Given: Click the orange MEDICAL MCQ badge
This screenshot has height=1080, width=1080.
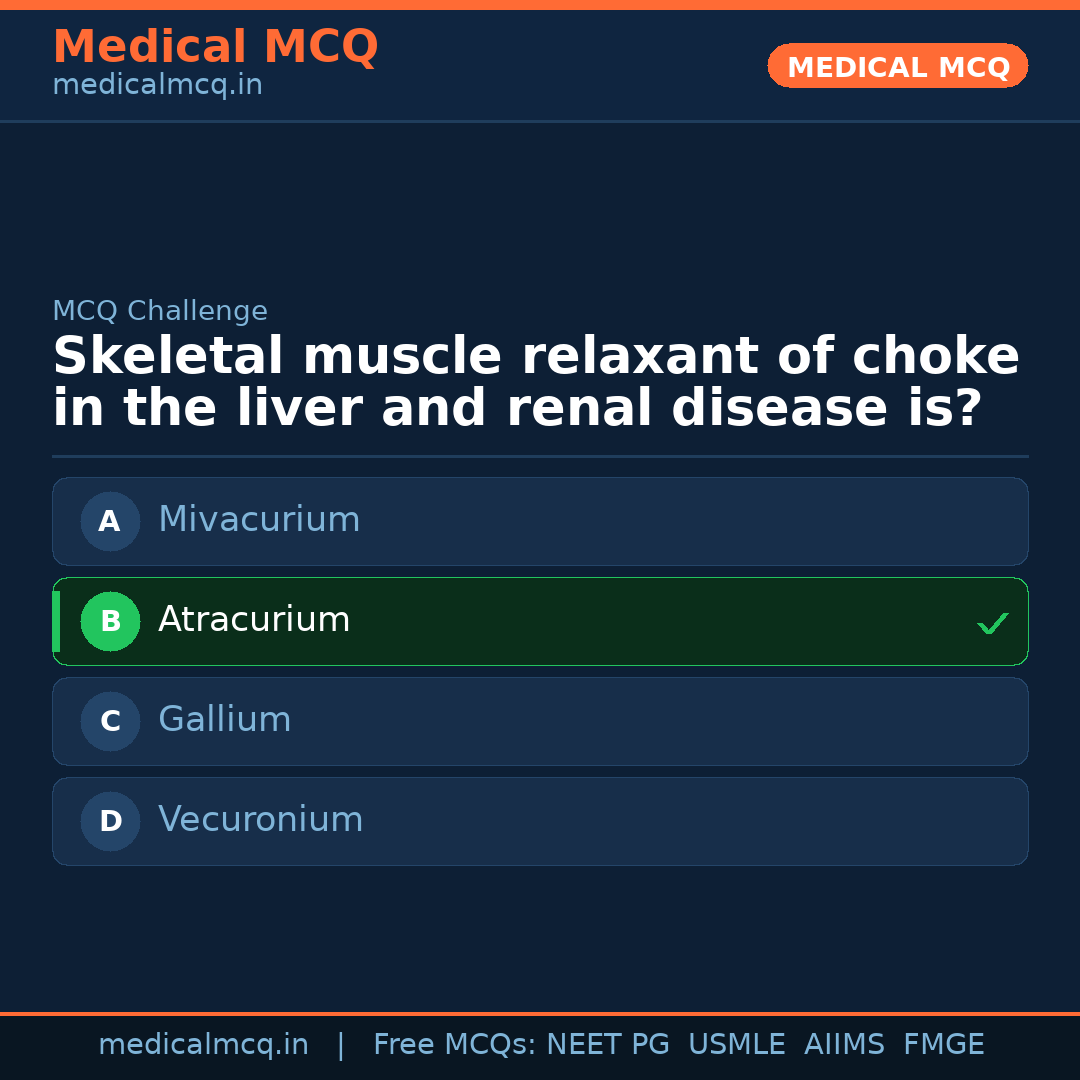Looking at the screenshot, I should pos(897,66).
